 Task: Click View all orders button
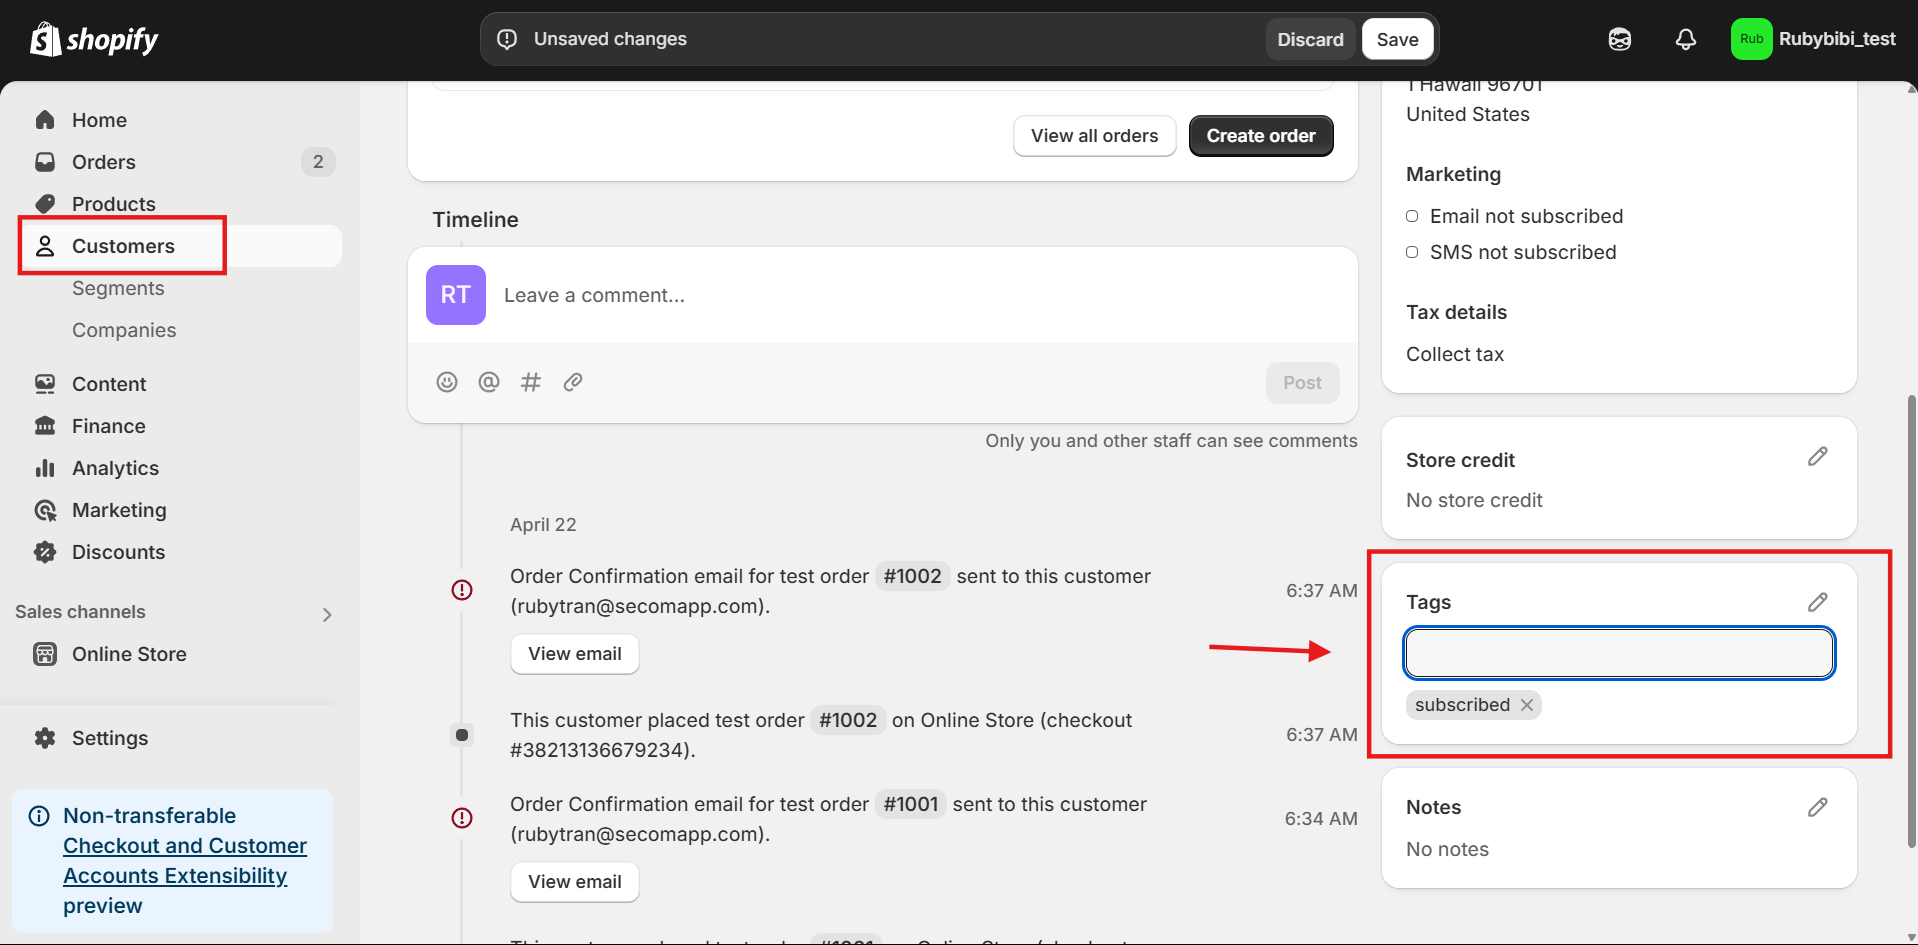pyautogui.click(x=1095, y=136)
